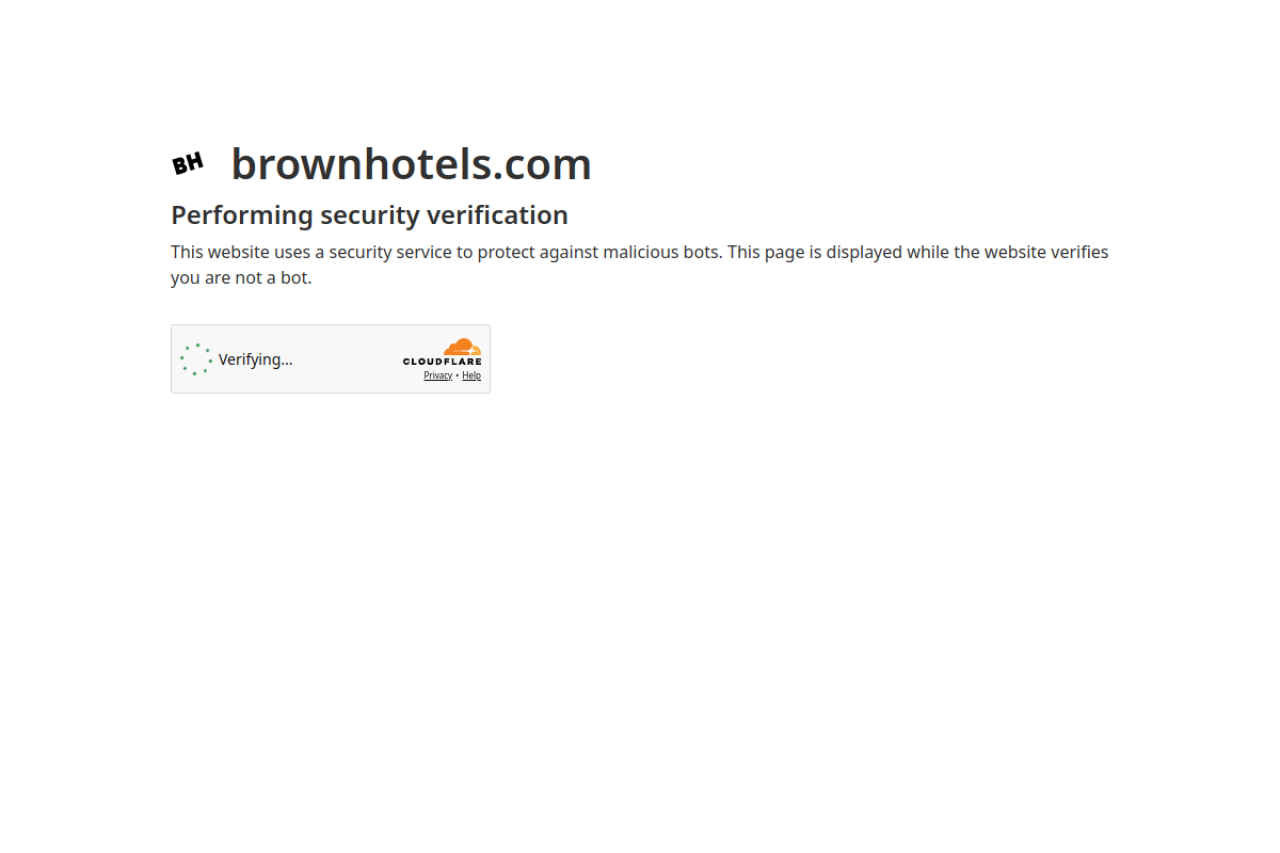Click the Performing security verification heading
Image resolution: width=1280 pixels, height=853 pixels.
370,215
